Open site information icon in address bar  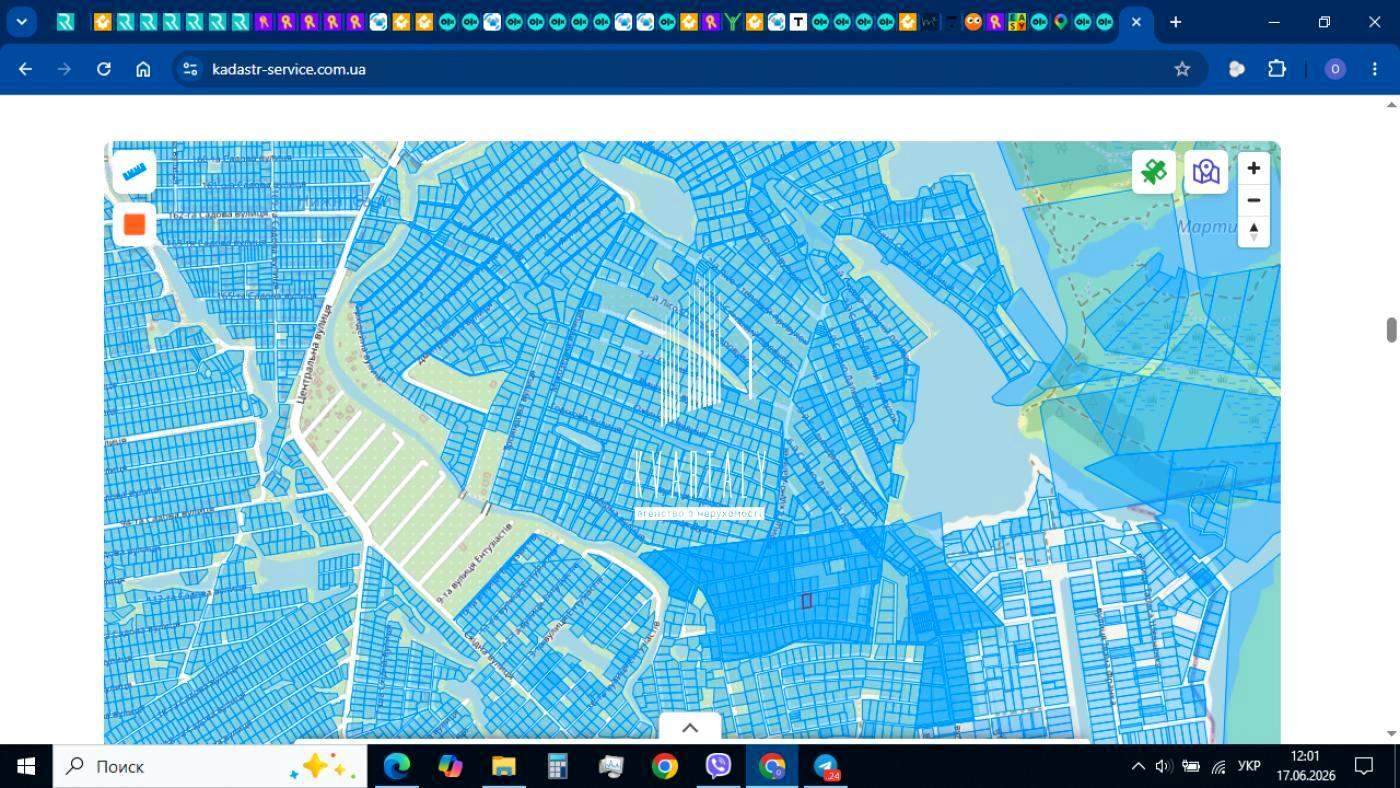point(190,69)
